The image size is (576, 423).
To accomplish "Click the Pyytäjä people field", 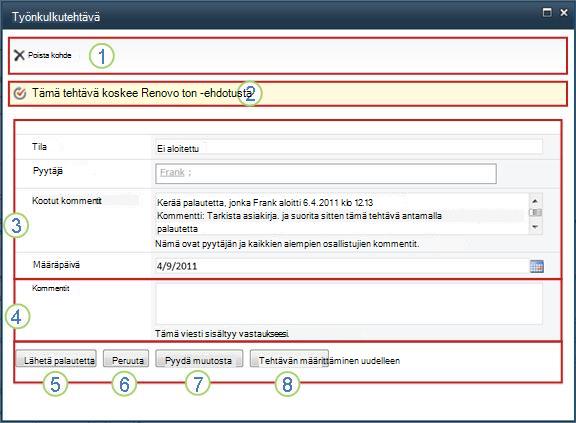I will pos(326,174).
